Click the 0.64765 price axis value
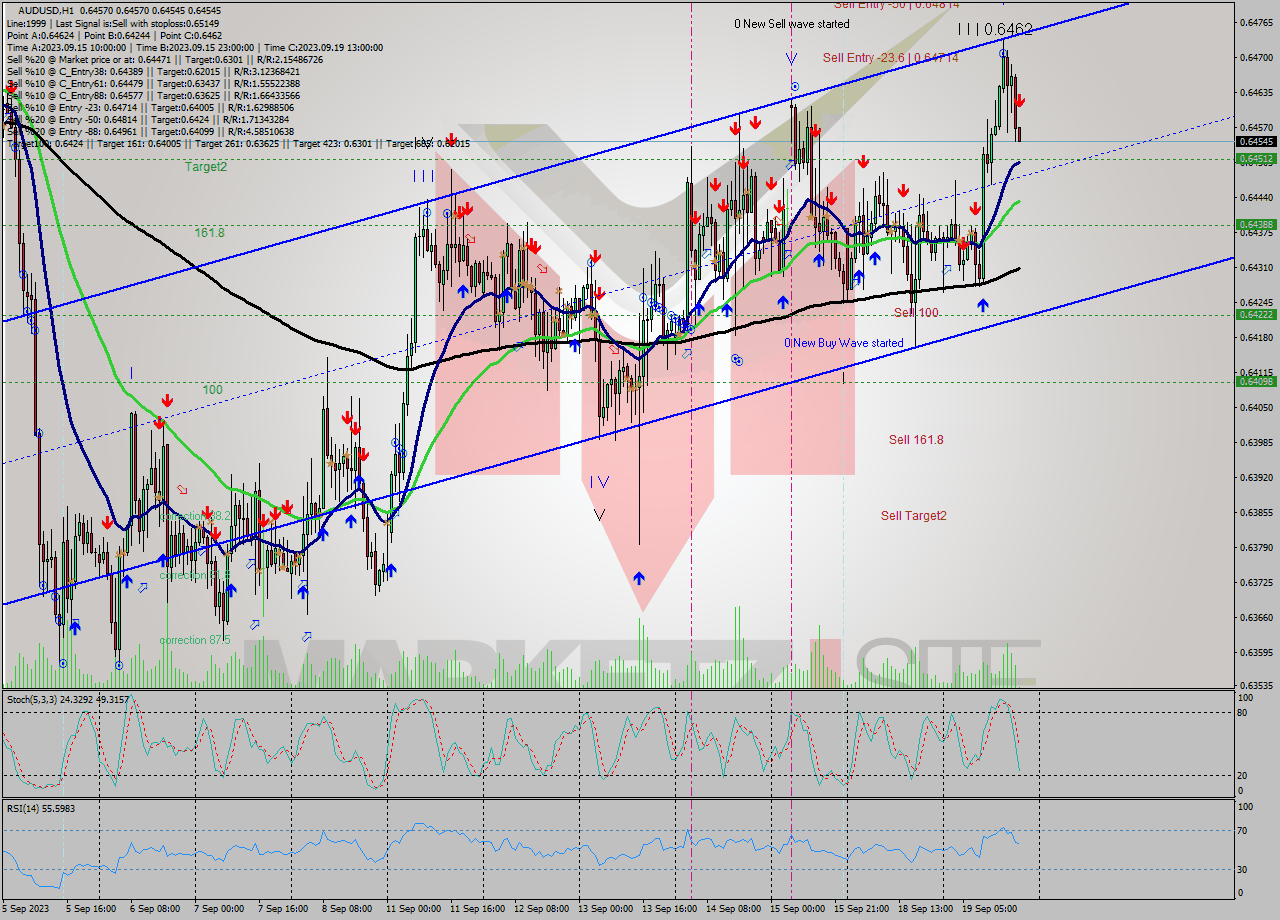 (x=1257, y=22)
